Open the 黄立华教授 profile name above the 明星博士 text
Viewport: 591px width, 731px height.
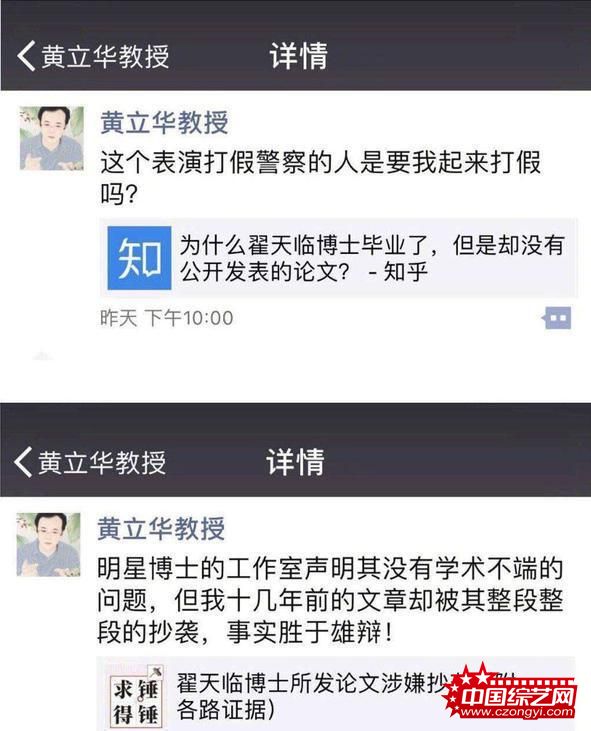click(x=161, y=529)
